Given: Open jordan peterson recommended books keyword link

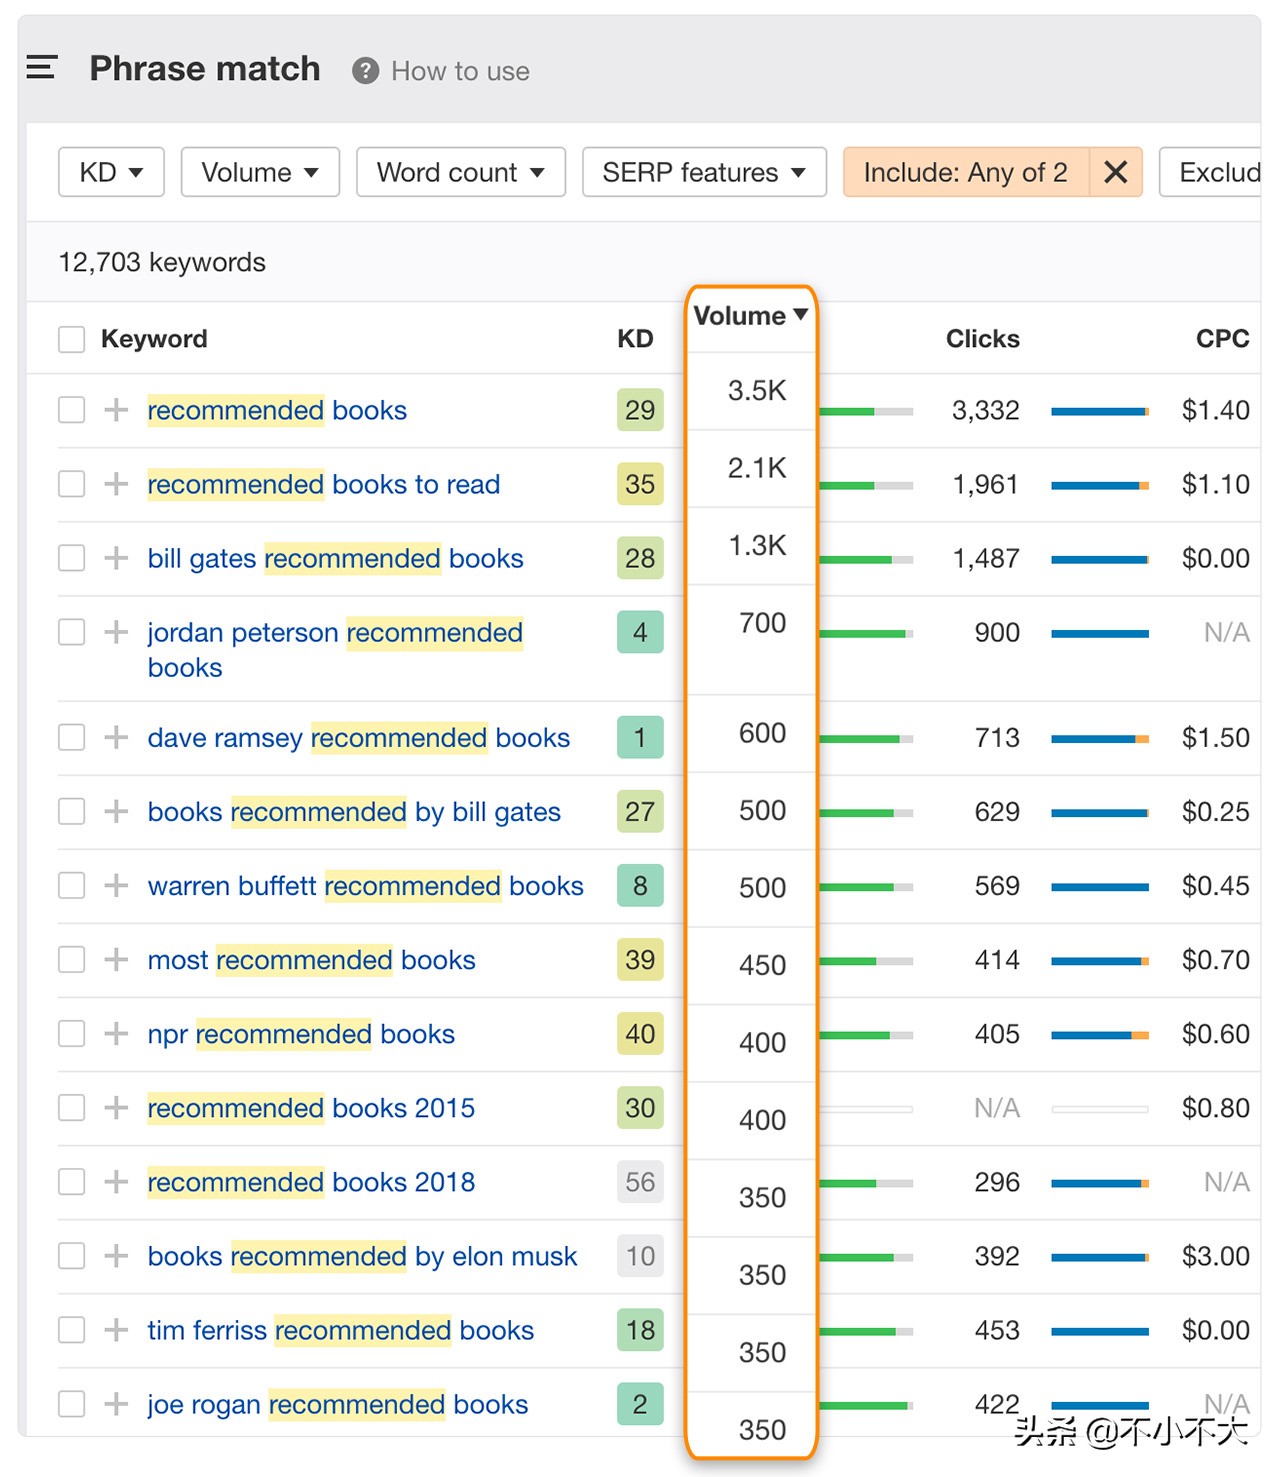Looking at the screenshot, I should tap(334, 633).
